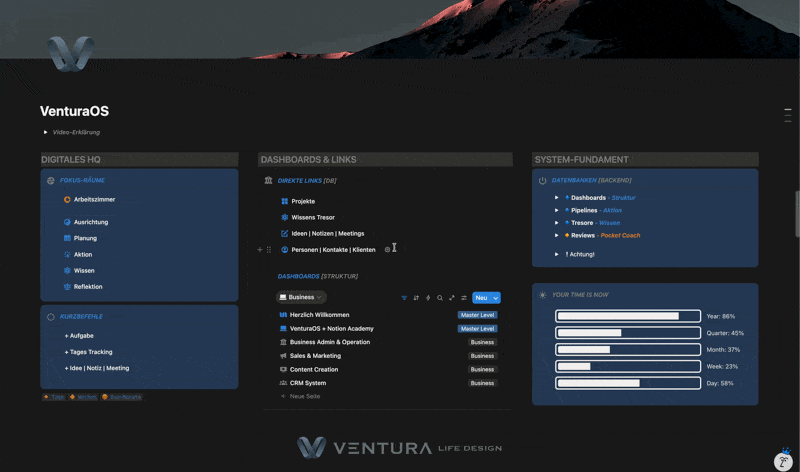Image resolution: width=800 pixels, height=472 pixels.
Task: Open the dropdown arrow on the Neu button
Action: coord(496,298)
